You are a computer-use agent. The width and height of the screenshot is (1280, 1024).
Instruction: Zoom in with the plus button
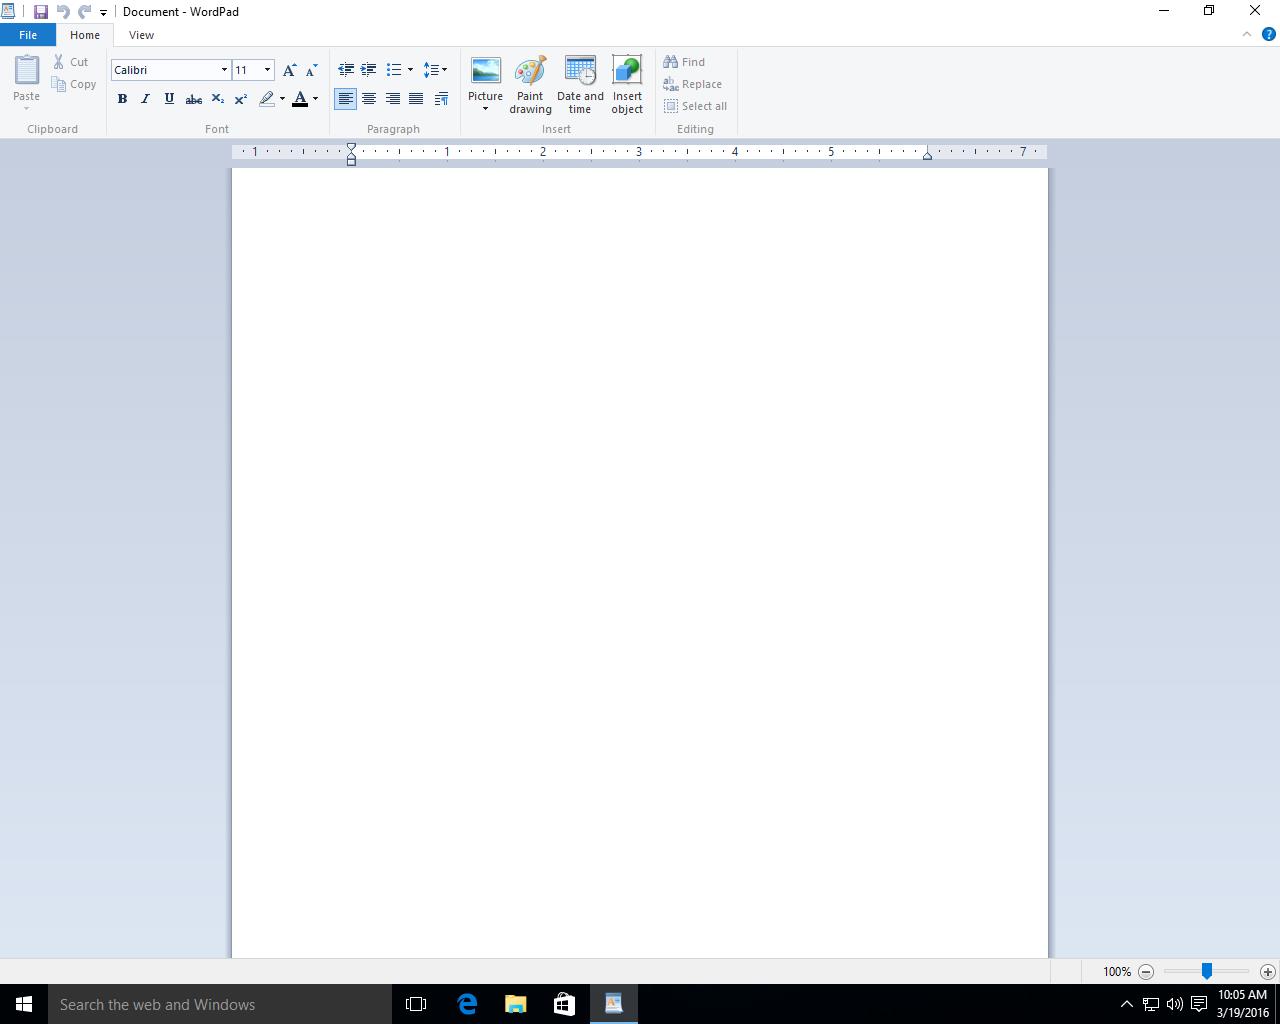coord(1267,972)
